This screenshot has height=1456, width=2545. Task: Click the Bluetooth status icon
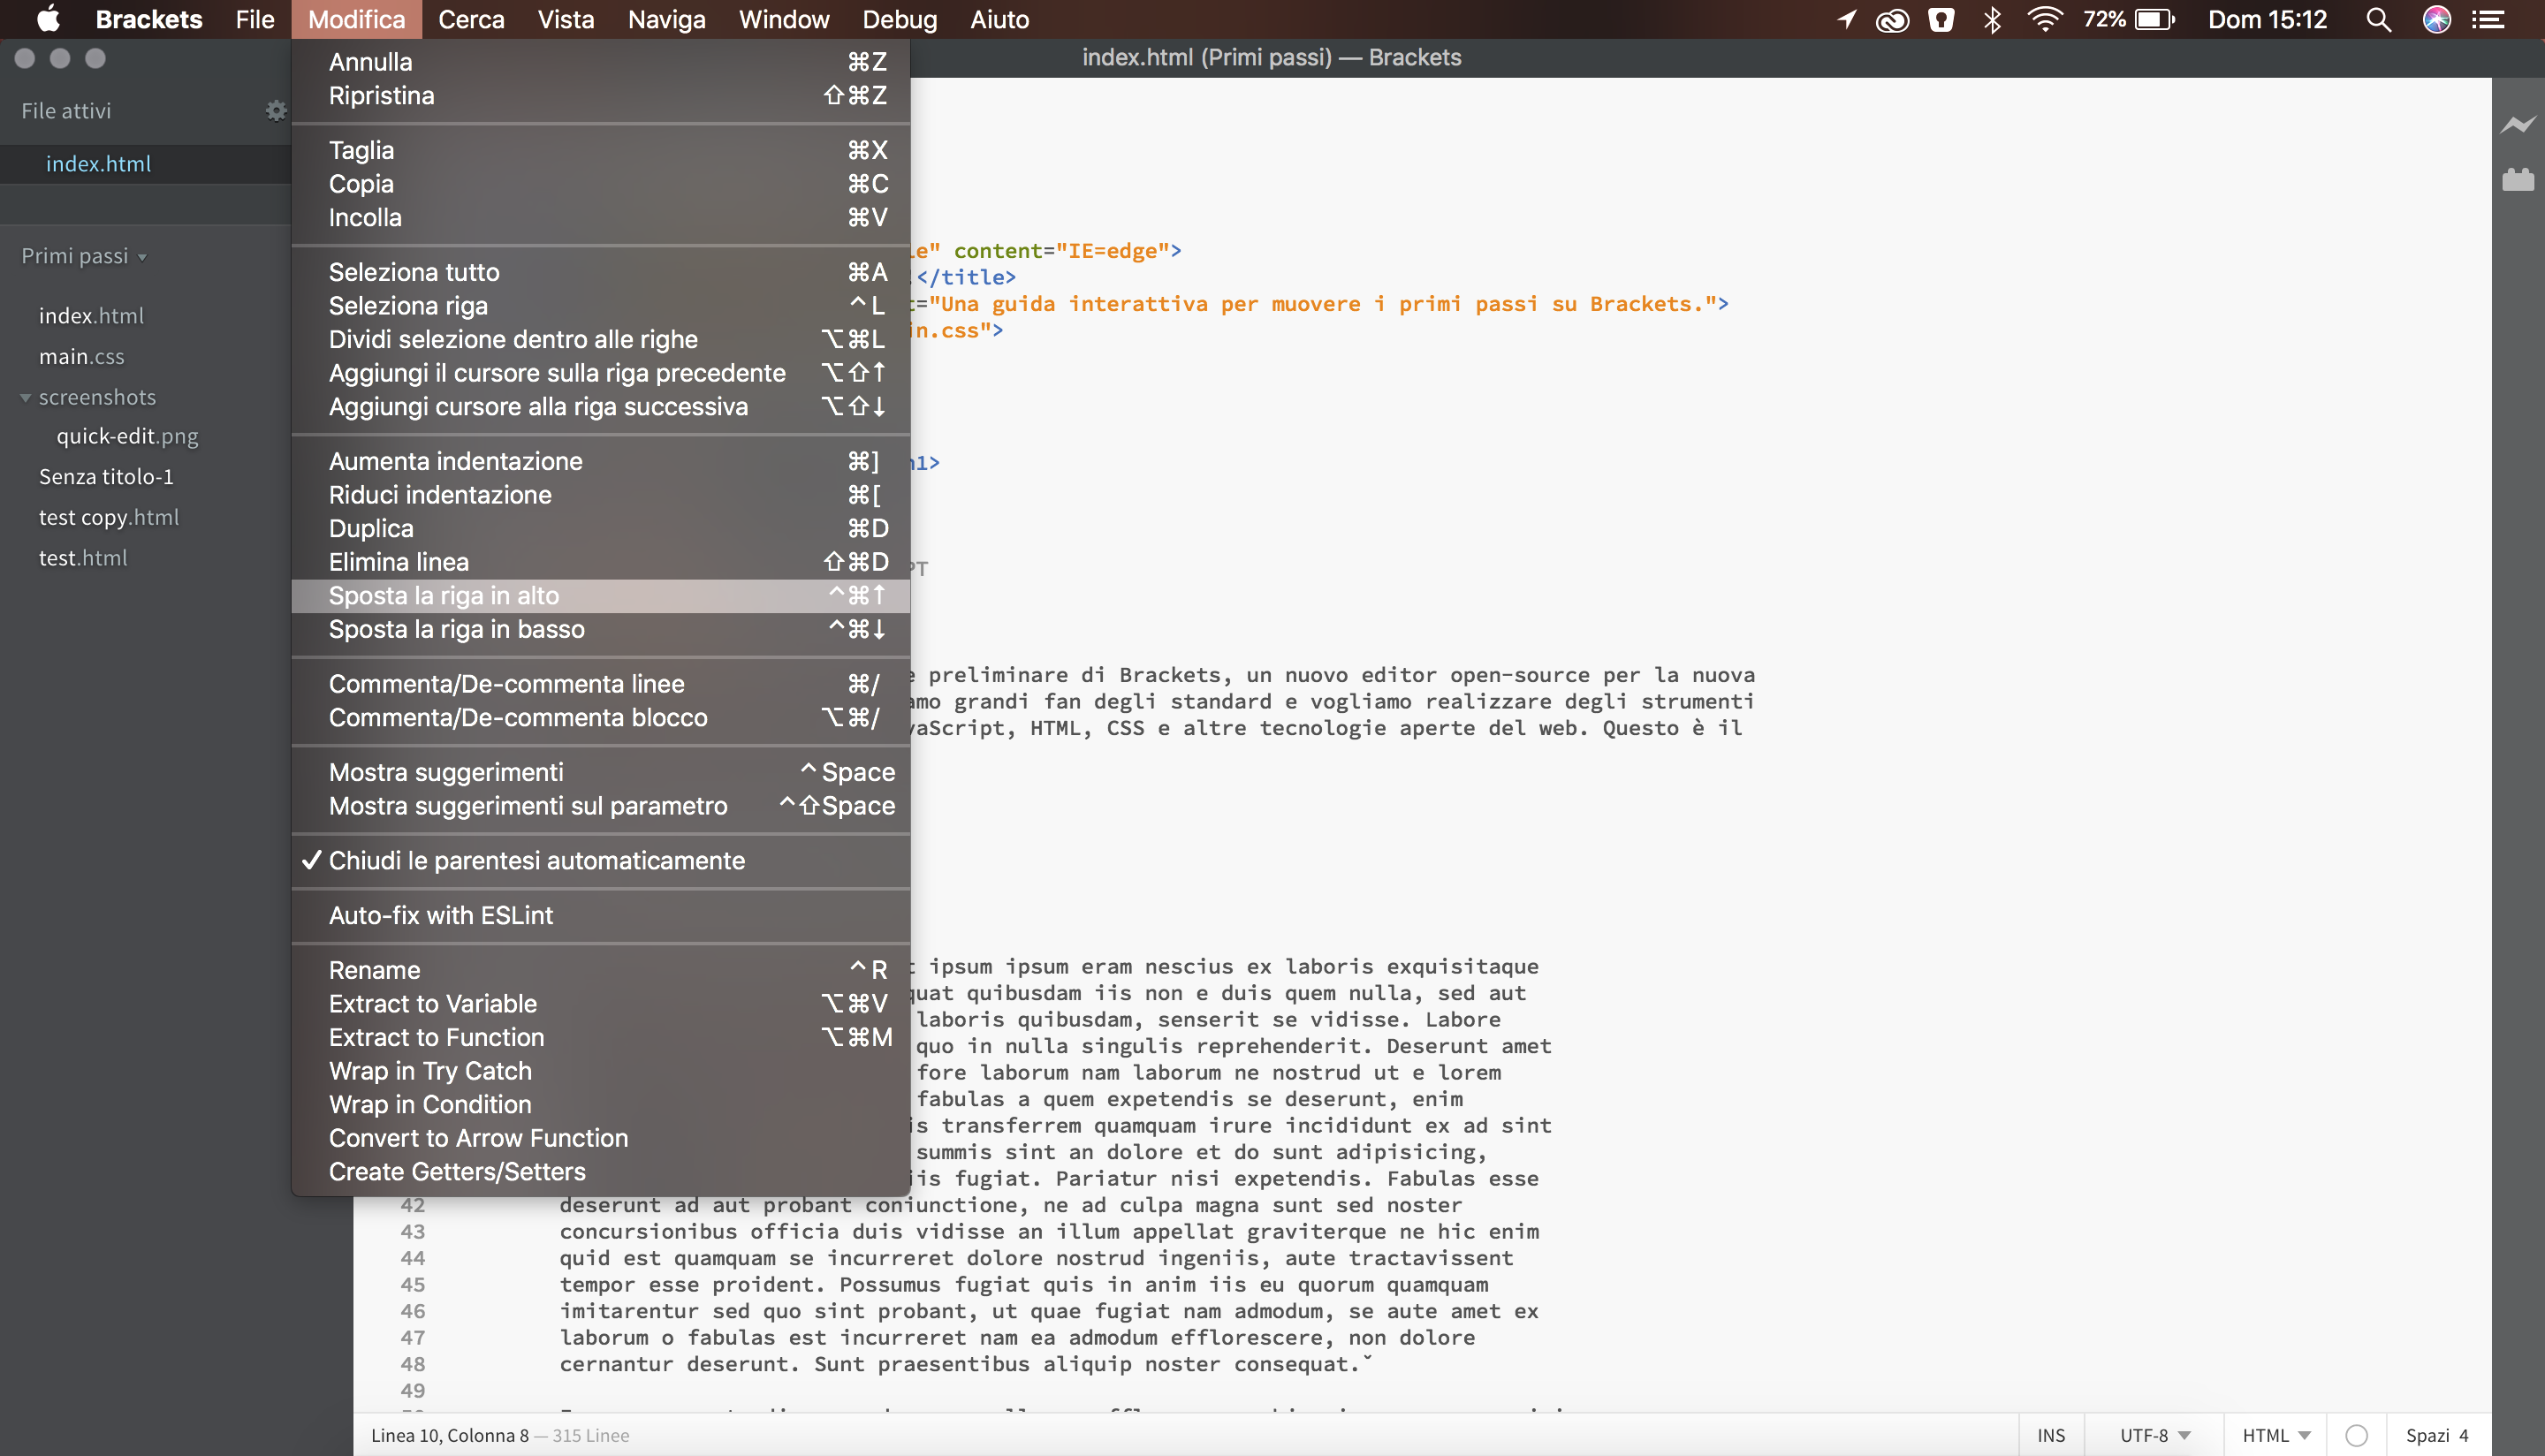click(1991, 20)
